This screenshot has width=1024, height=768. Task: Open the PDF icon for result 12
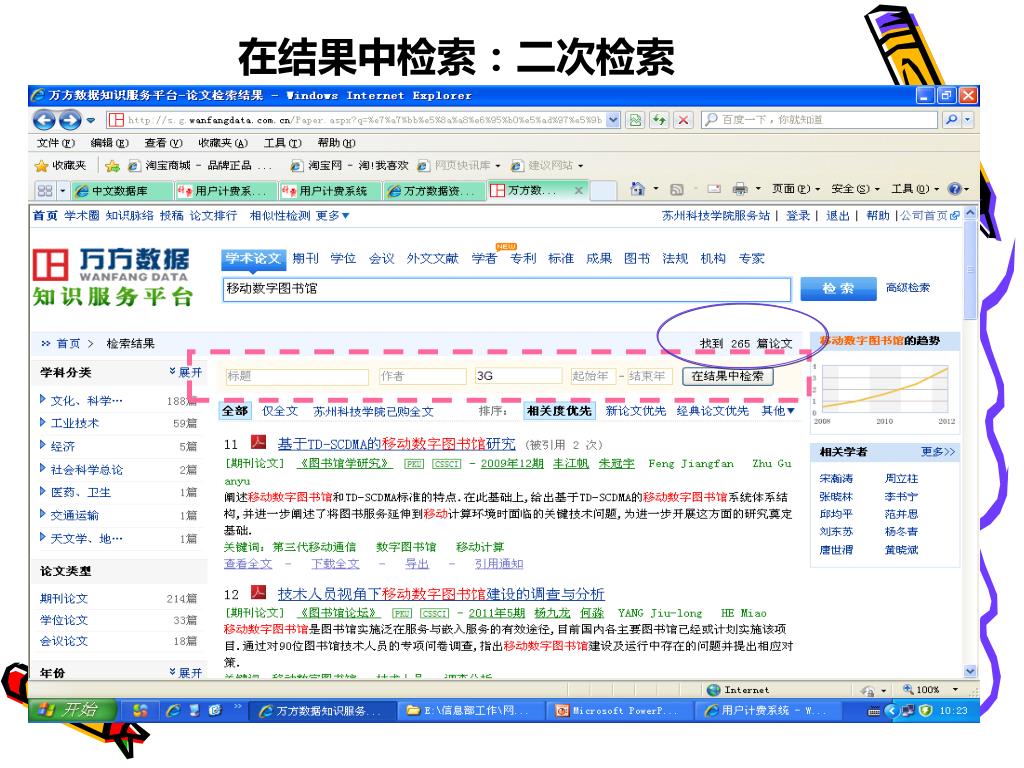[x=259, y=592]
